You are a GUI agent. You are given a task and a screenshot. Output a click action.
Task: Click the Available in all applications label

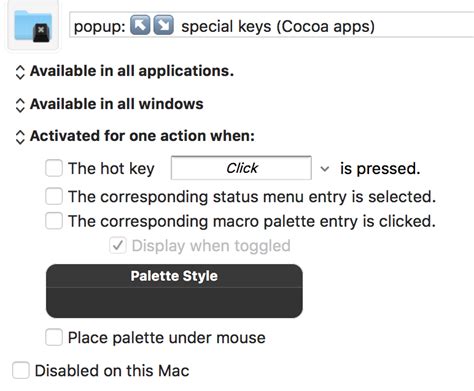point(132,71)
